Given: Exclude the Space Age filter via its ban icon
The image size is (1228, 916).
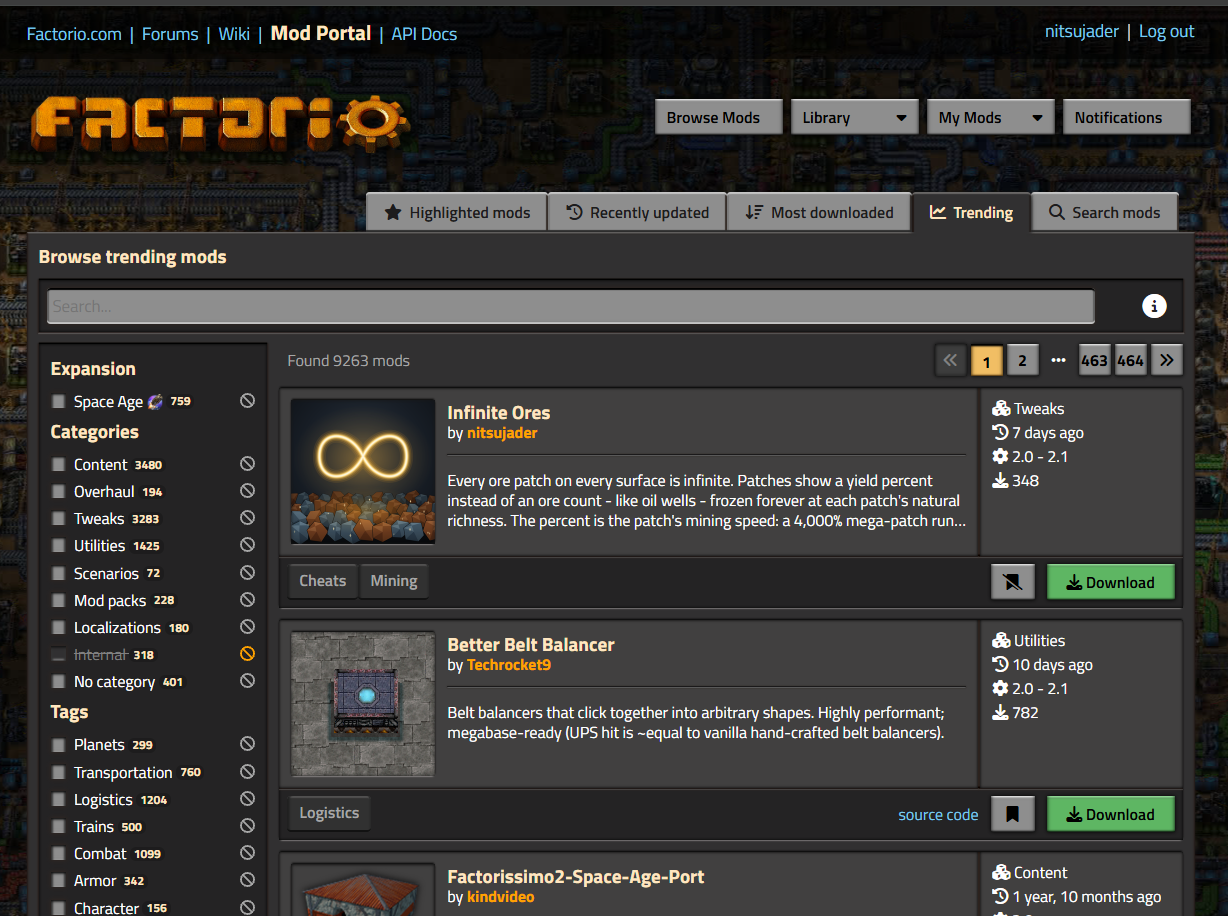Looking at the screenshot, I should [247, 401].
